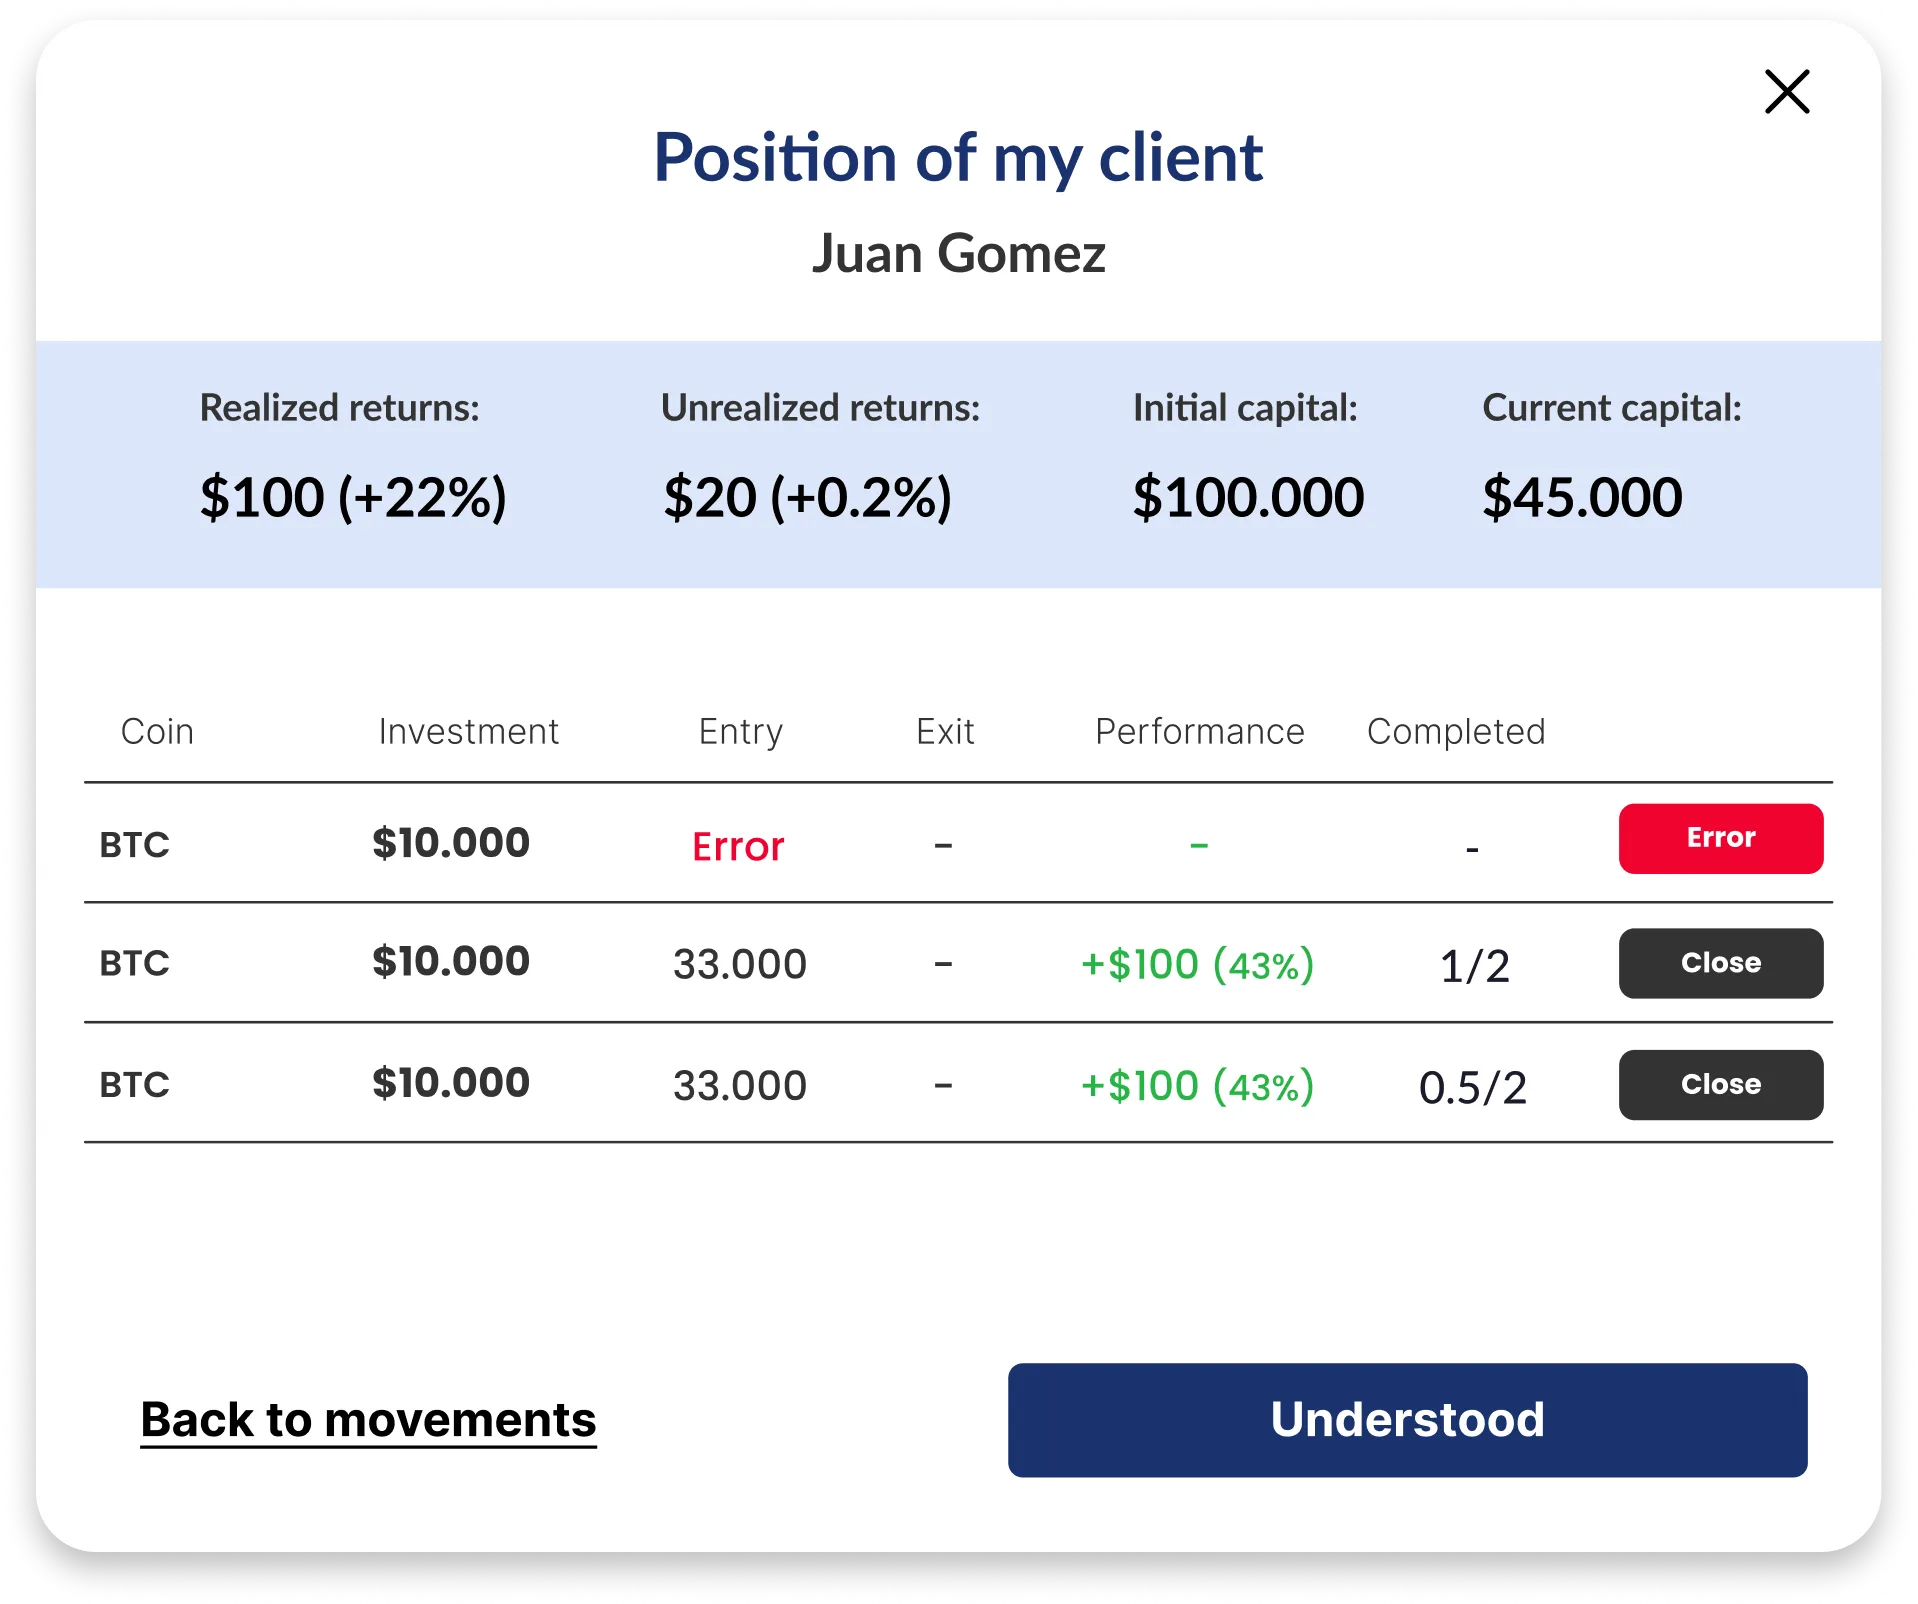Click the first BTC coin label
Screen dimensions: 1918x1604
coord(134,845)
